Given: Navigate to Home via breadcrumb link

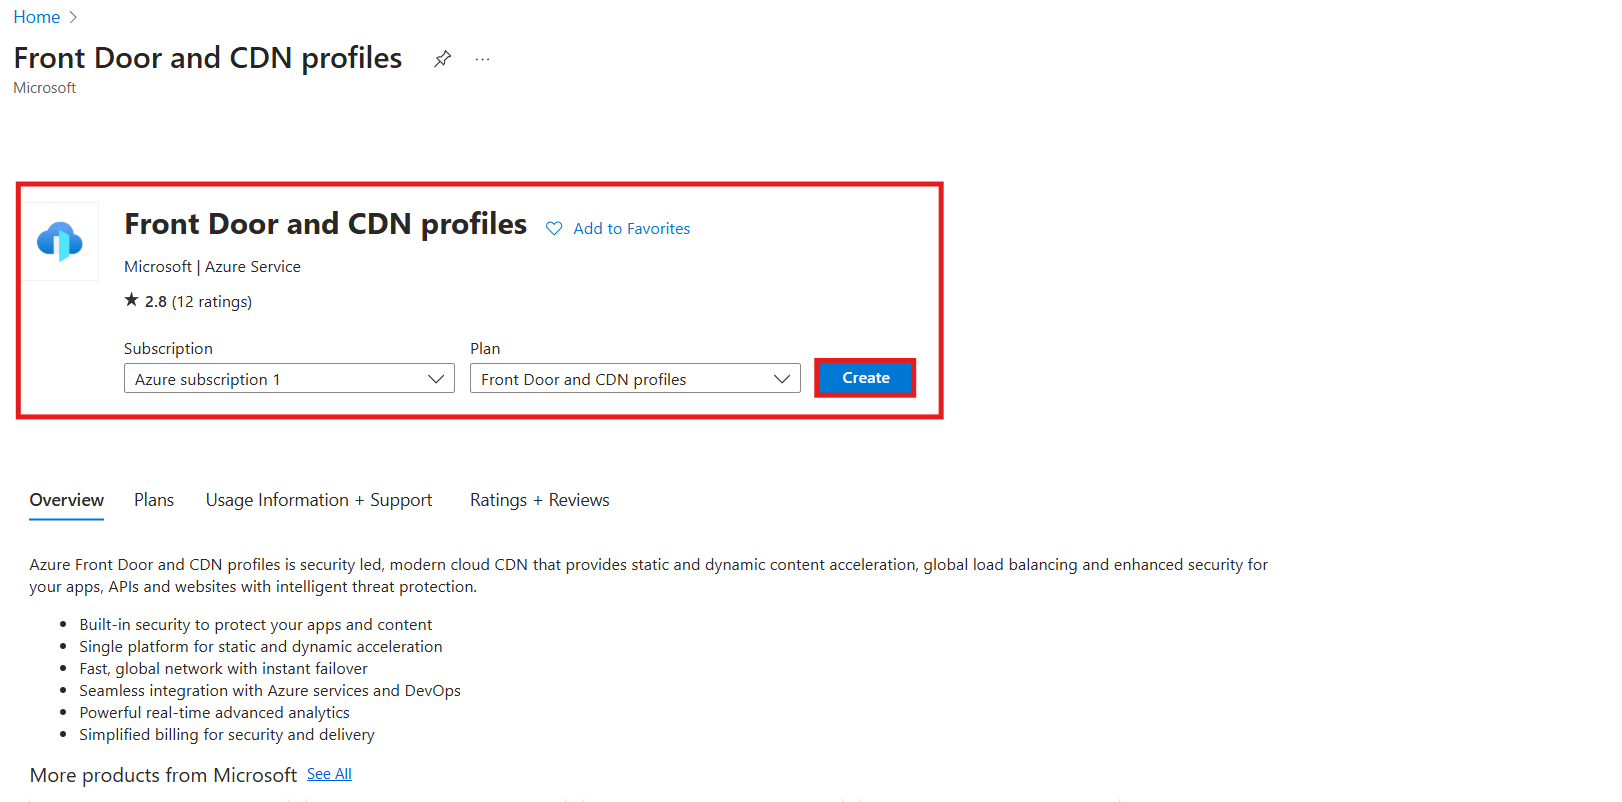Looking at the screenshot, I should click(x=36, y=16).
